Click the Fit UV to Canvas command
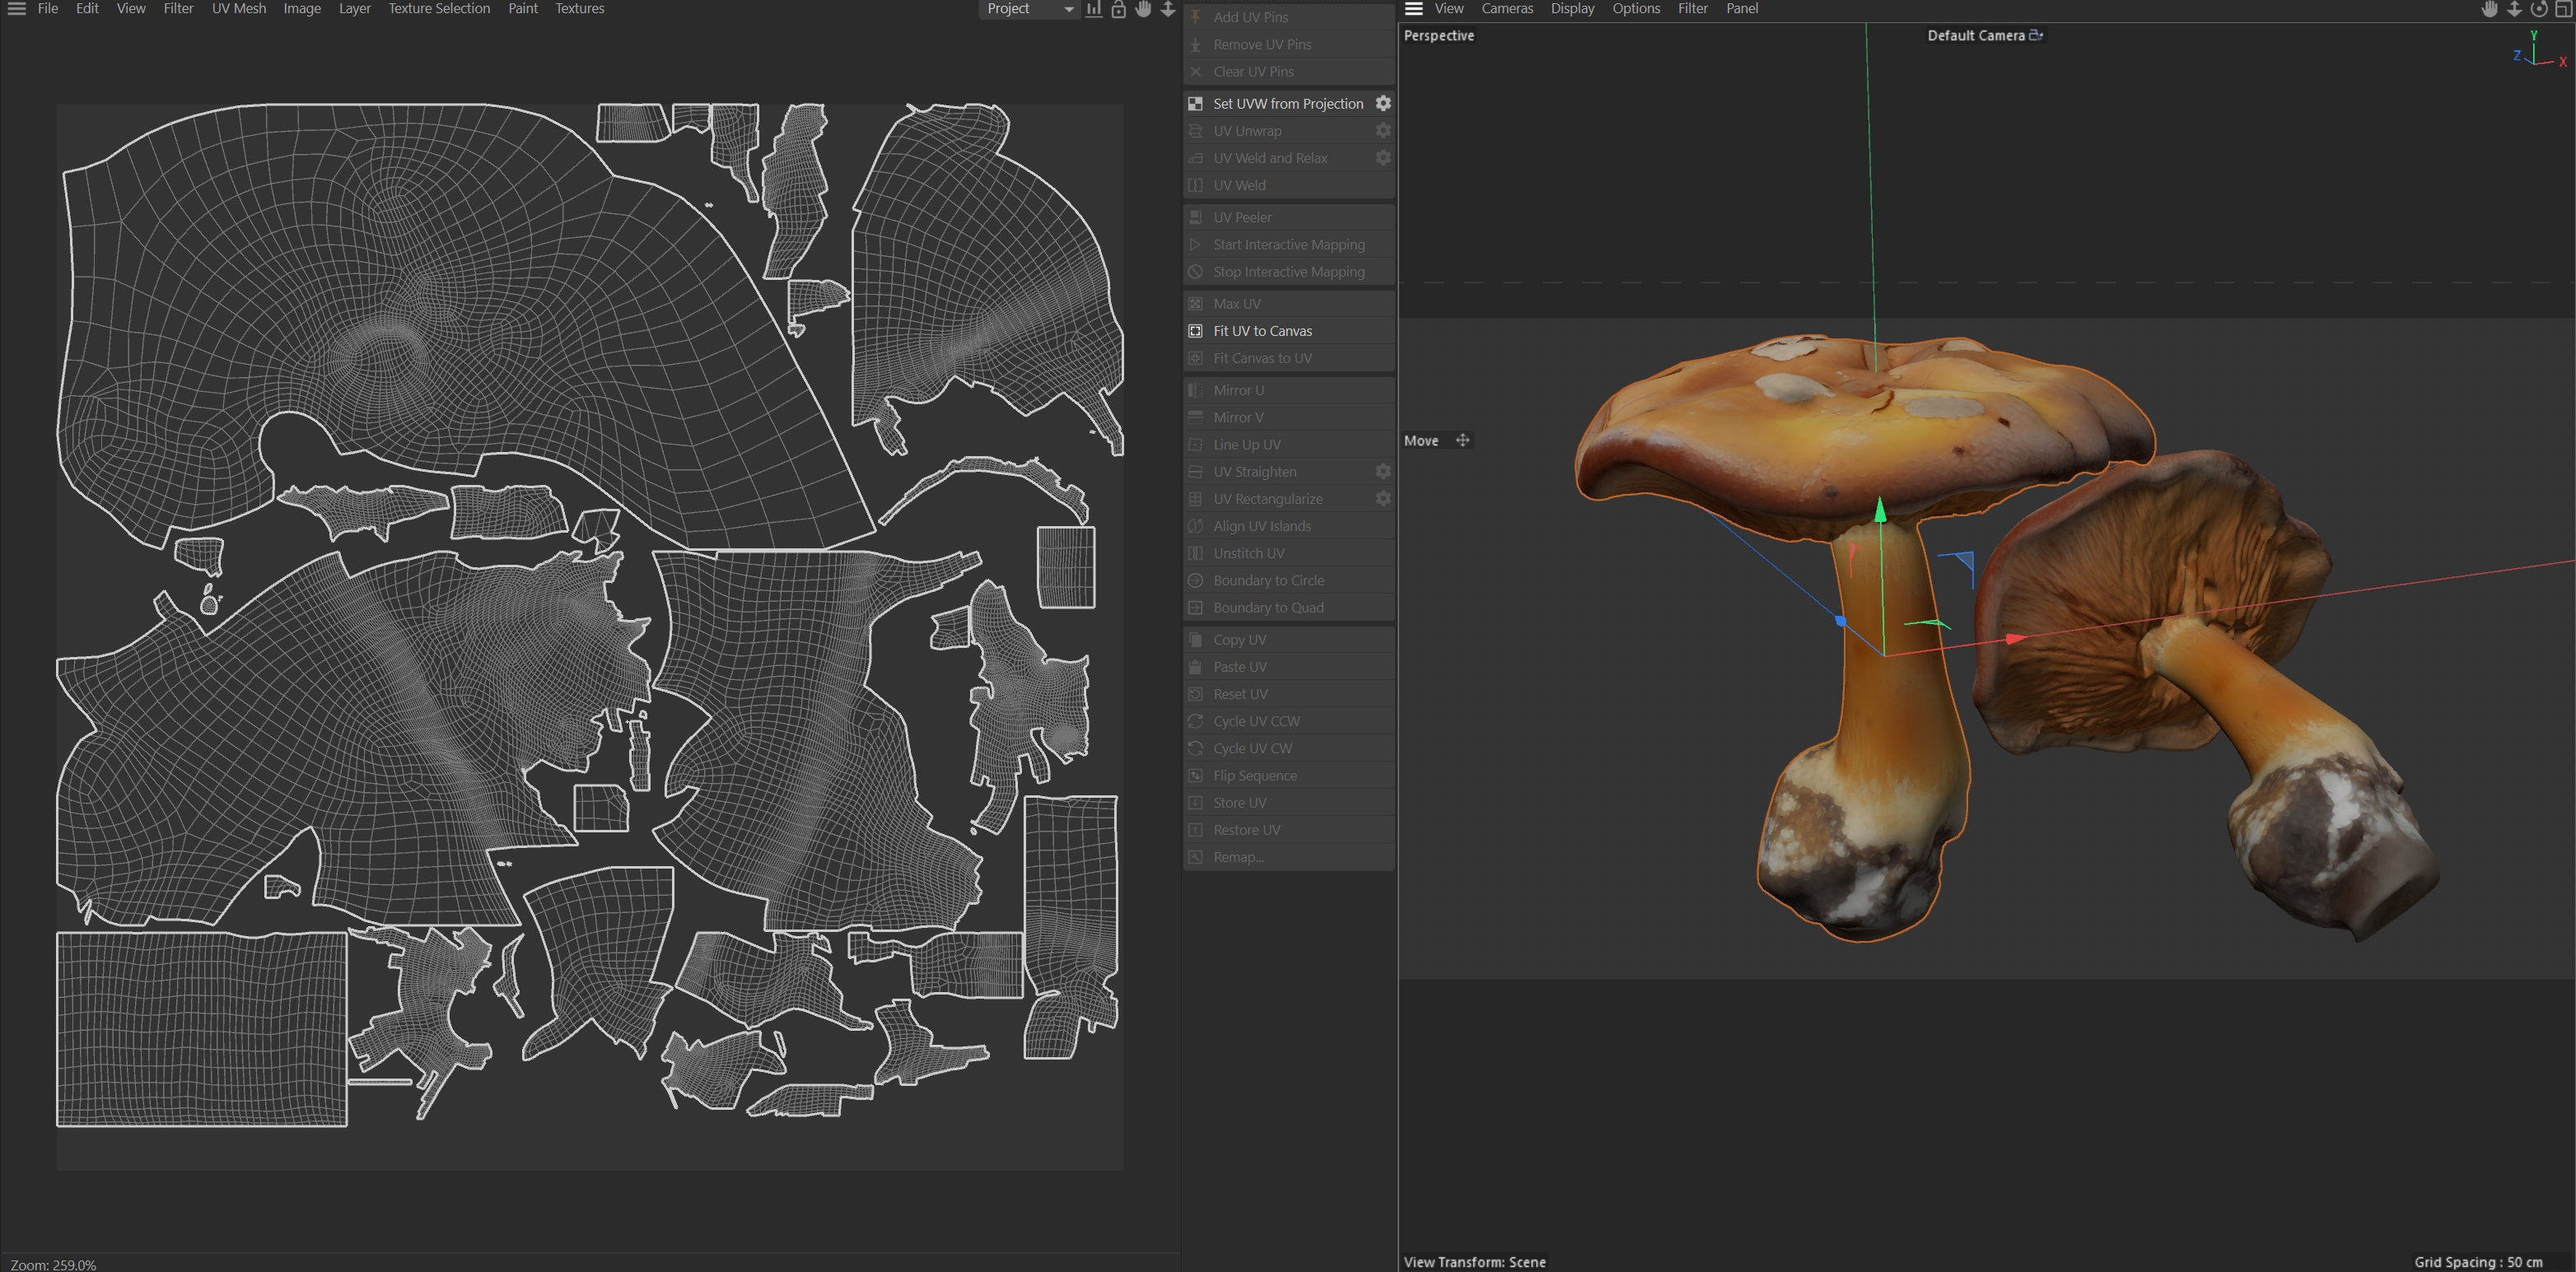 pyautogui.click(x=1262, y=331)
